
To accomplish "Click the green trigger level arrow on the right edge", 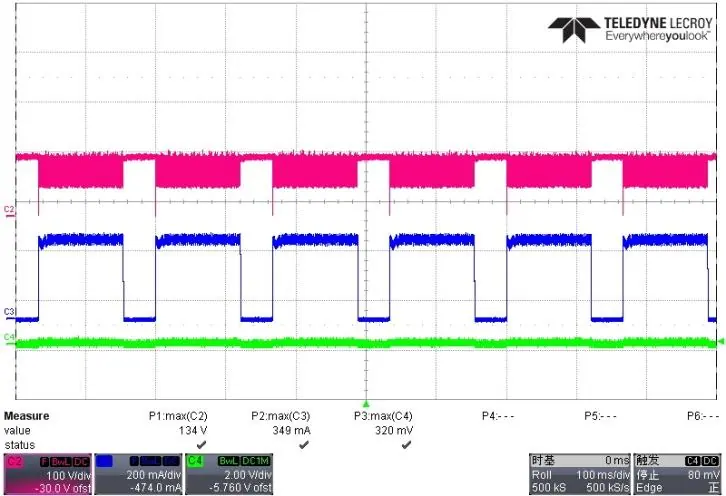I will pos(721,342).
